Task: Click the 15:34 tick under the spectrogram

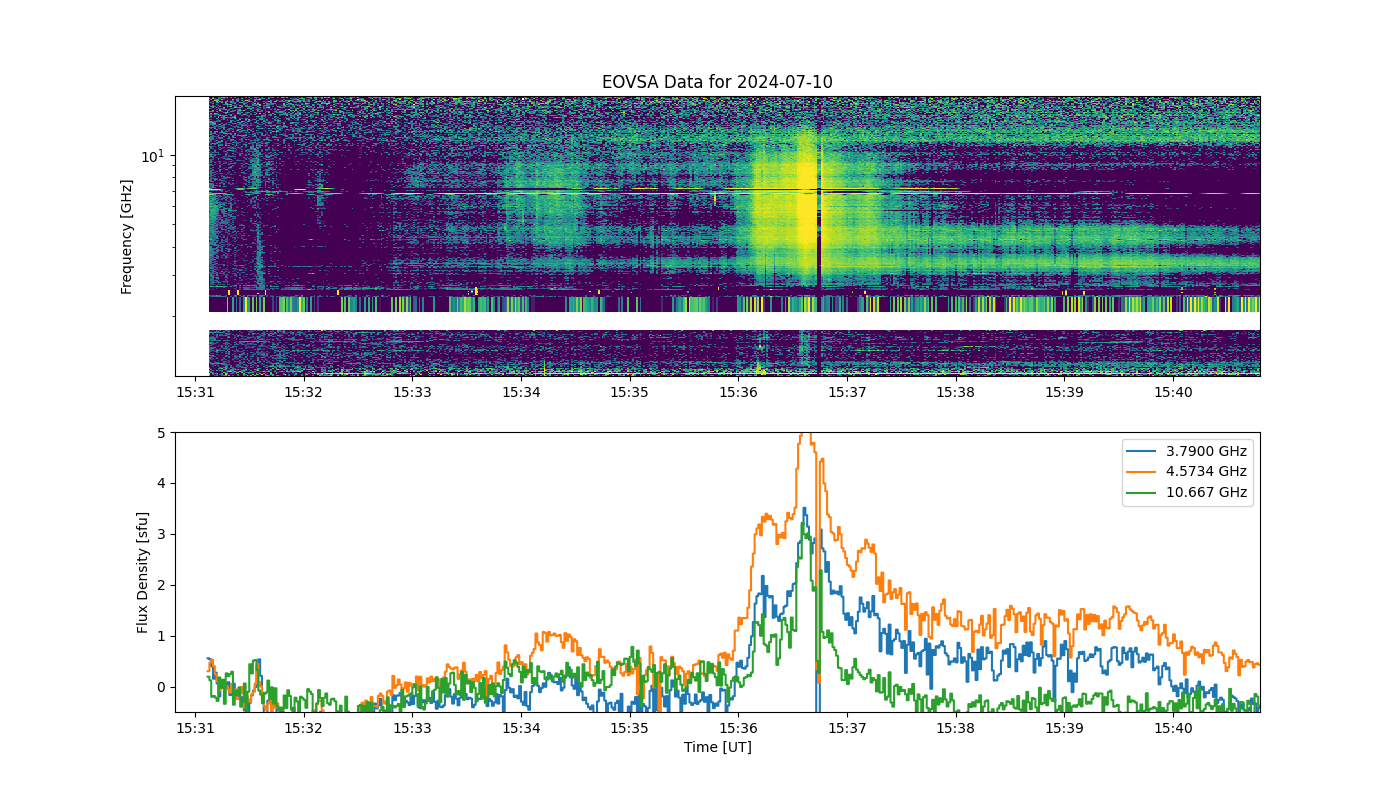Action: [520, 392]
